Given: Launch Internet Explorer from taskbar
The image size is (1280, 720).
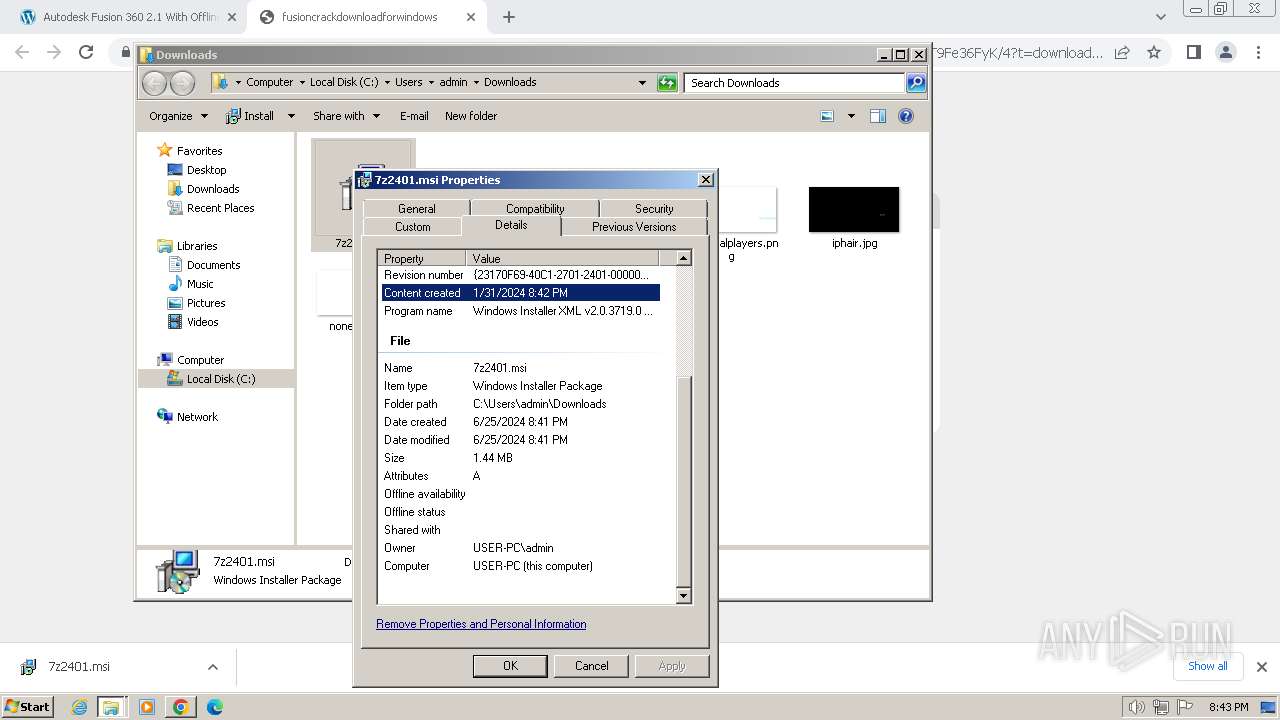Looking at the screenshot, I should click(80, 707).
